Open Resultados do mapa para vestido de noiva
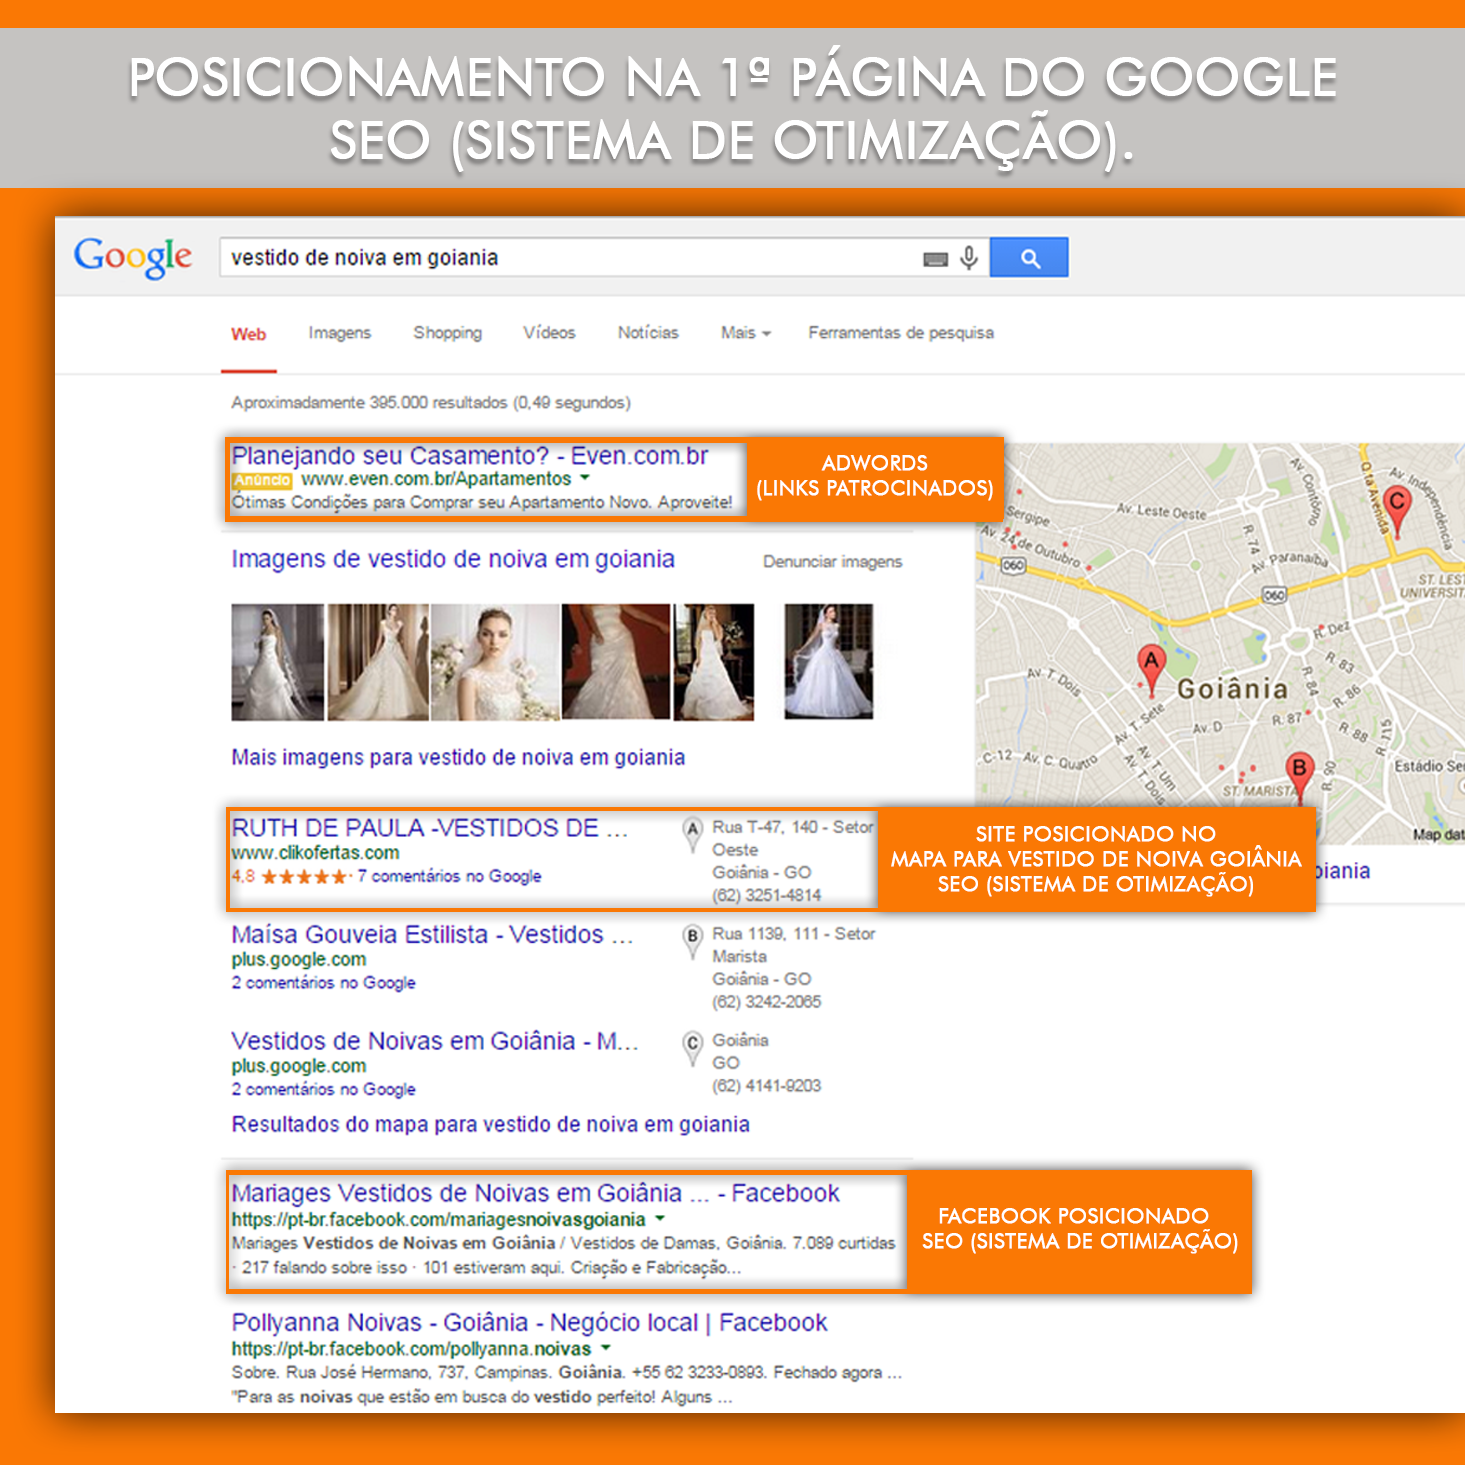This screenshot has height=1465, width=1465. coord(491,1125)
